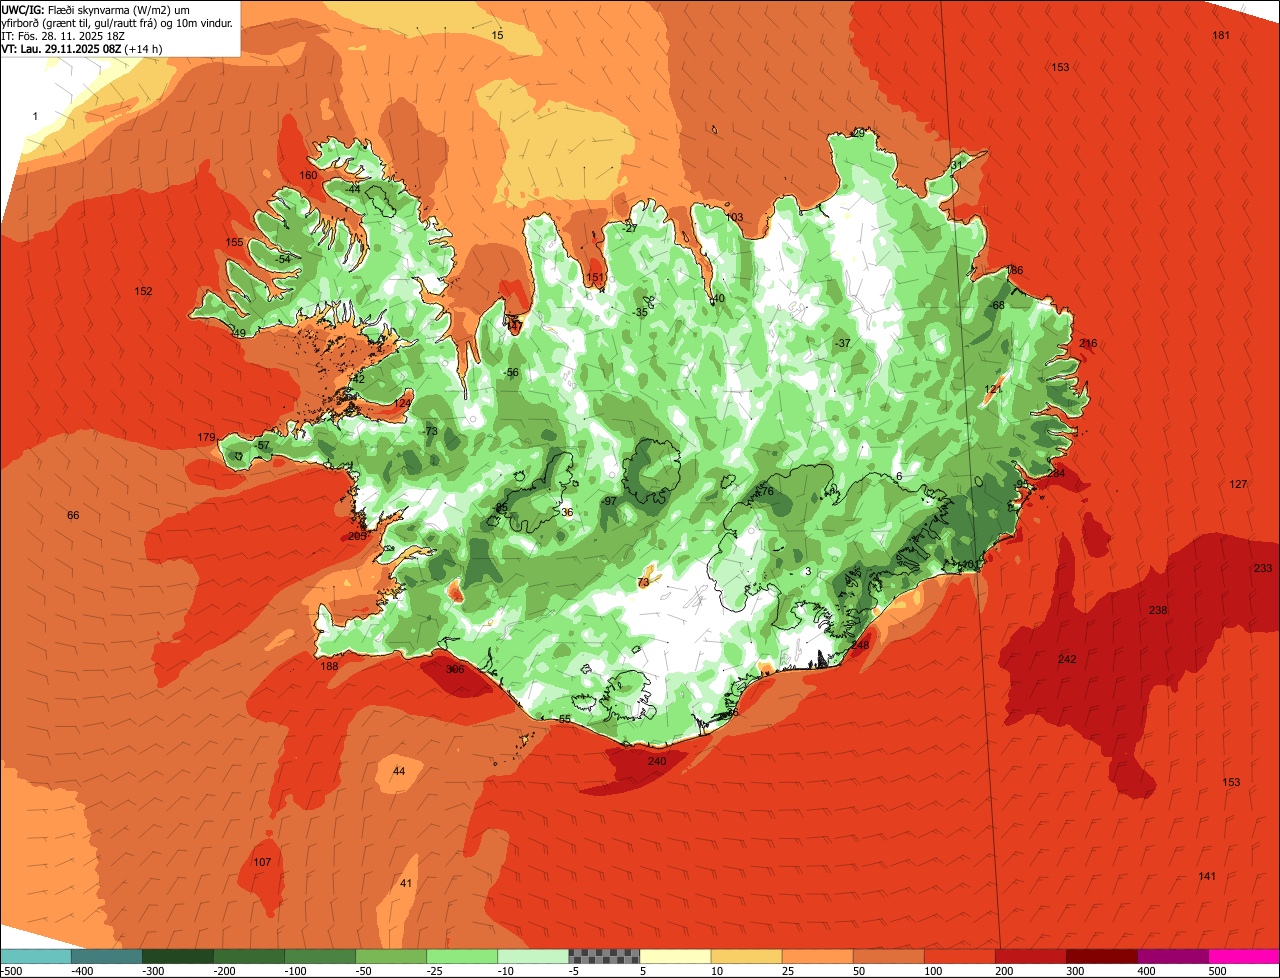Click the 100 to 200 red-orange legend swatch

[959, 956]
